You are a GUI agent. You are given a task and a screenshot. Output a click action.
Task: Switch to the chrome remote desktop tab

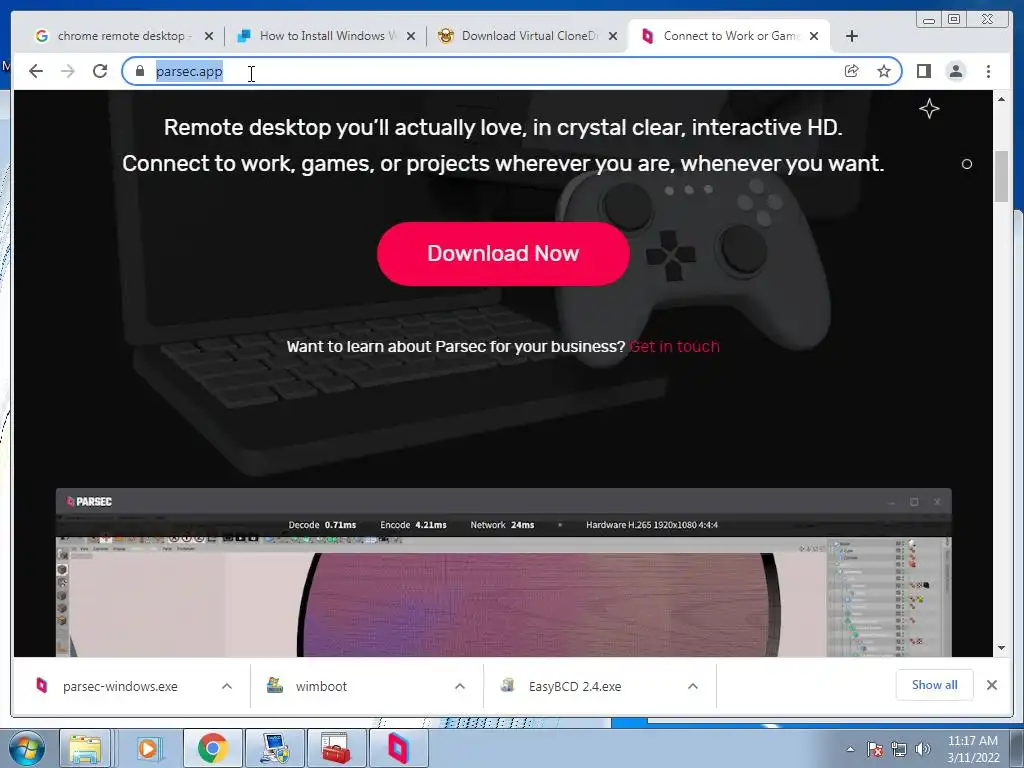point(124,36)
